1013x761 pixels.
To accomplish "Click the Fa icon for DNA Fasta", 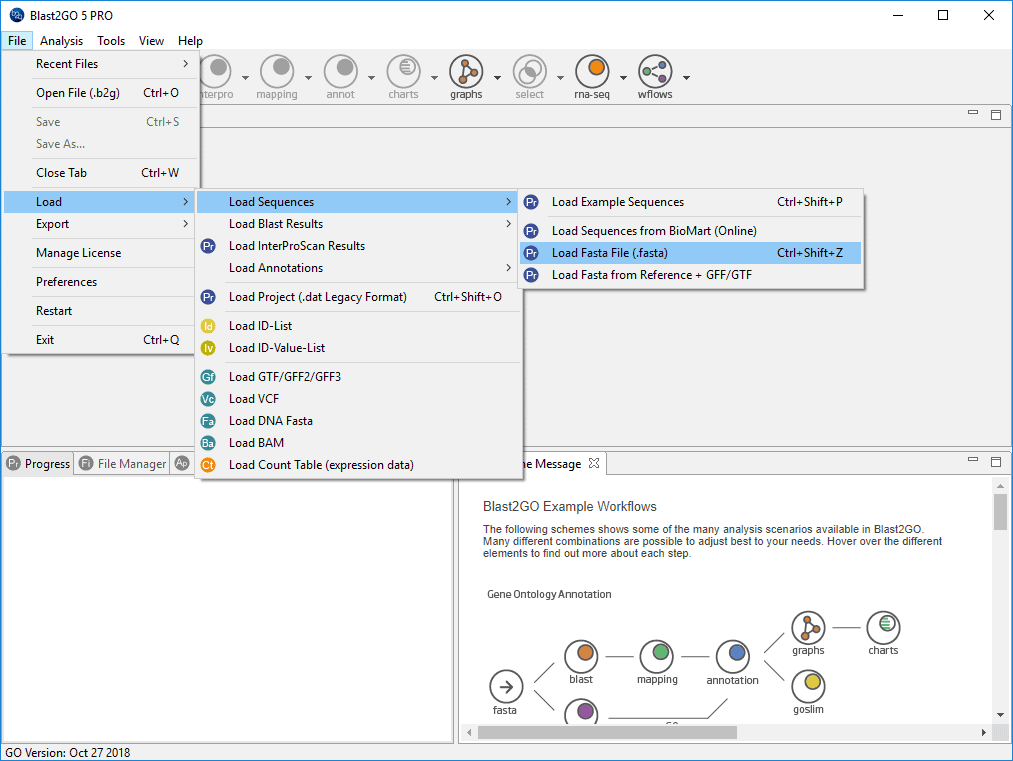I will (x=208, y=421).
